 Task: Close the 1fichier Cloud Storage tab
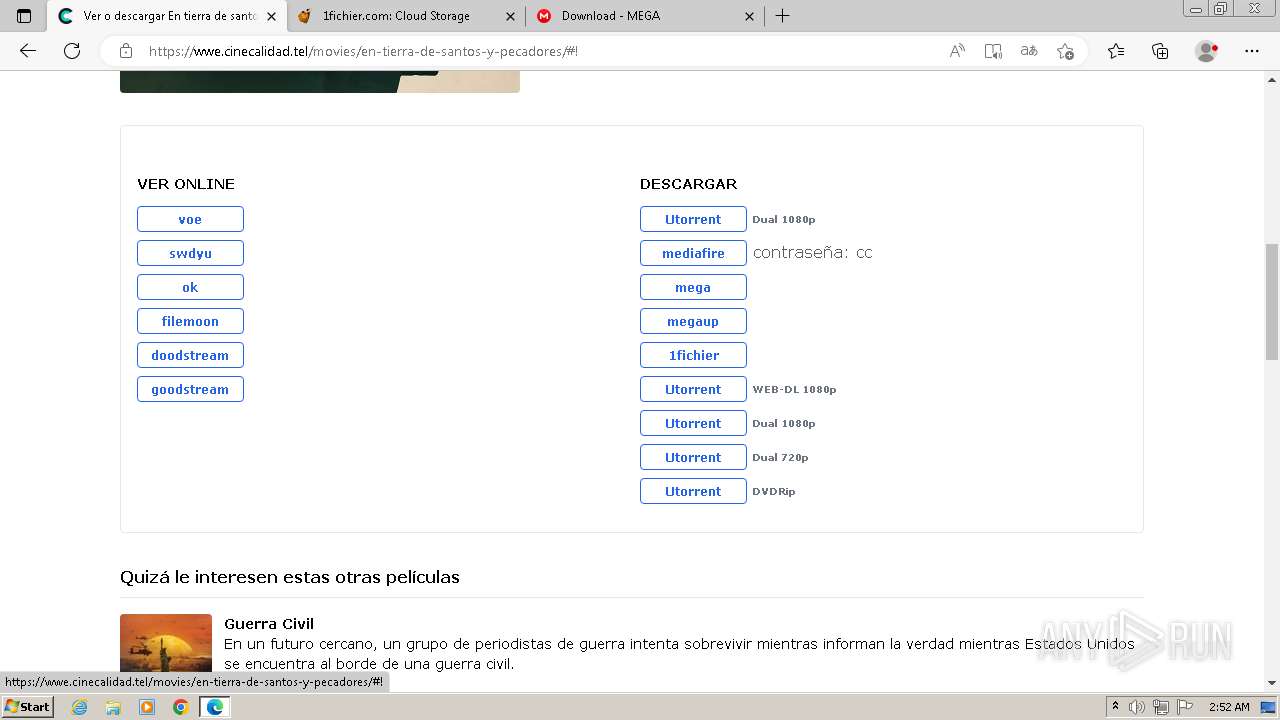point(510,16)
